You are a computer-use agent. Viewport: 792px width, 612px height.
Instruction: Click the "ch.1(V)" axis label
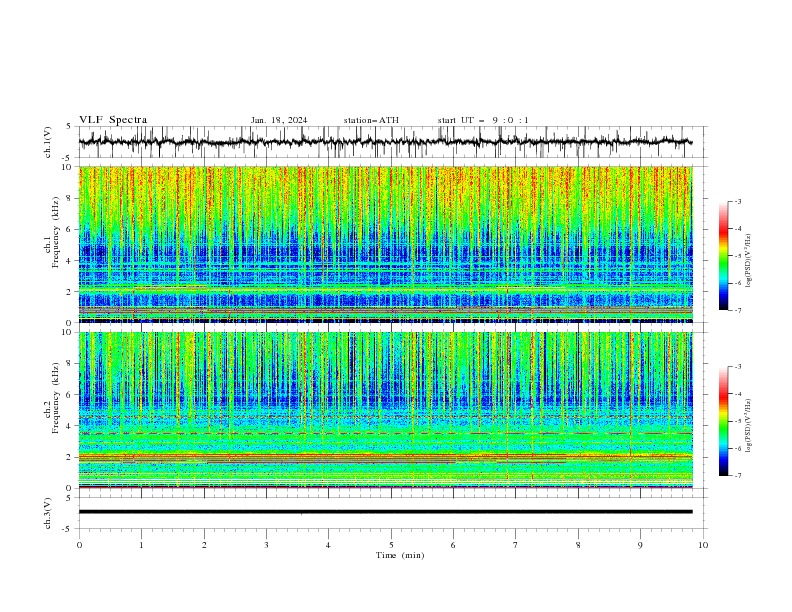(48, 142)
